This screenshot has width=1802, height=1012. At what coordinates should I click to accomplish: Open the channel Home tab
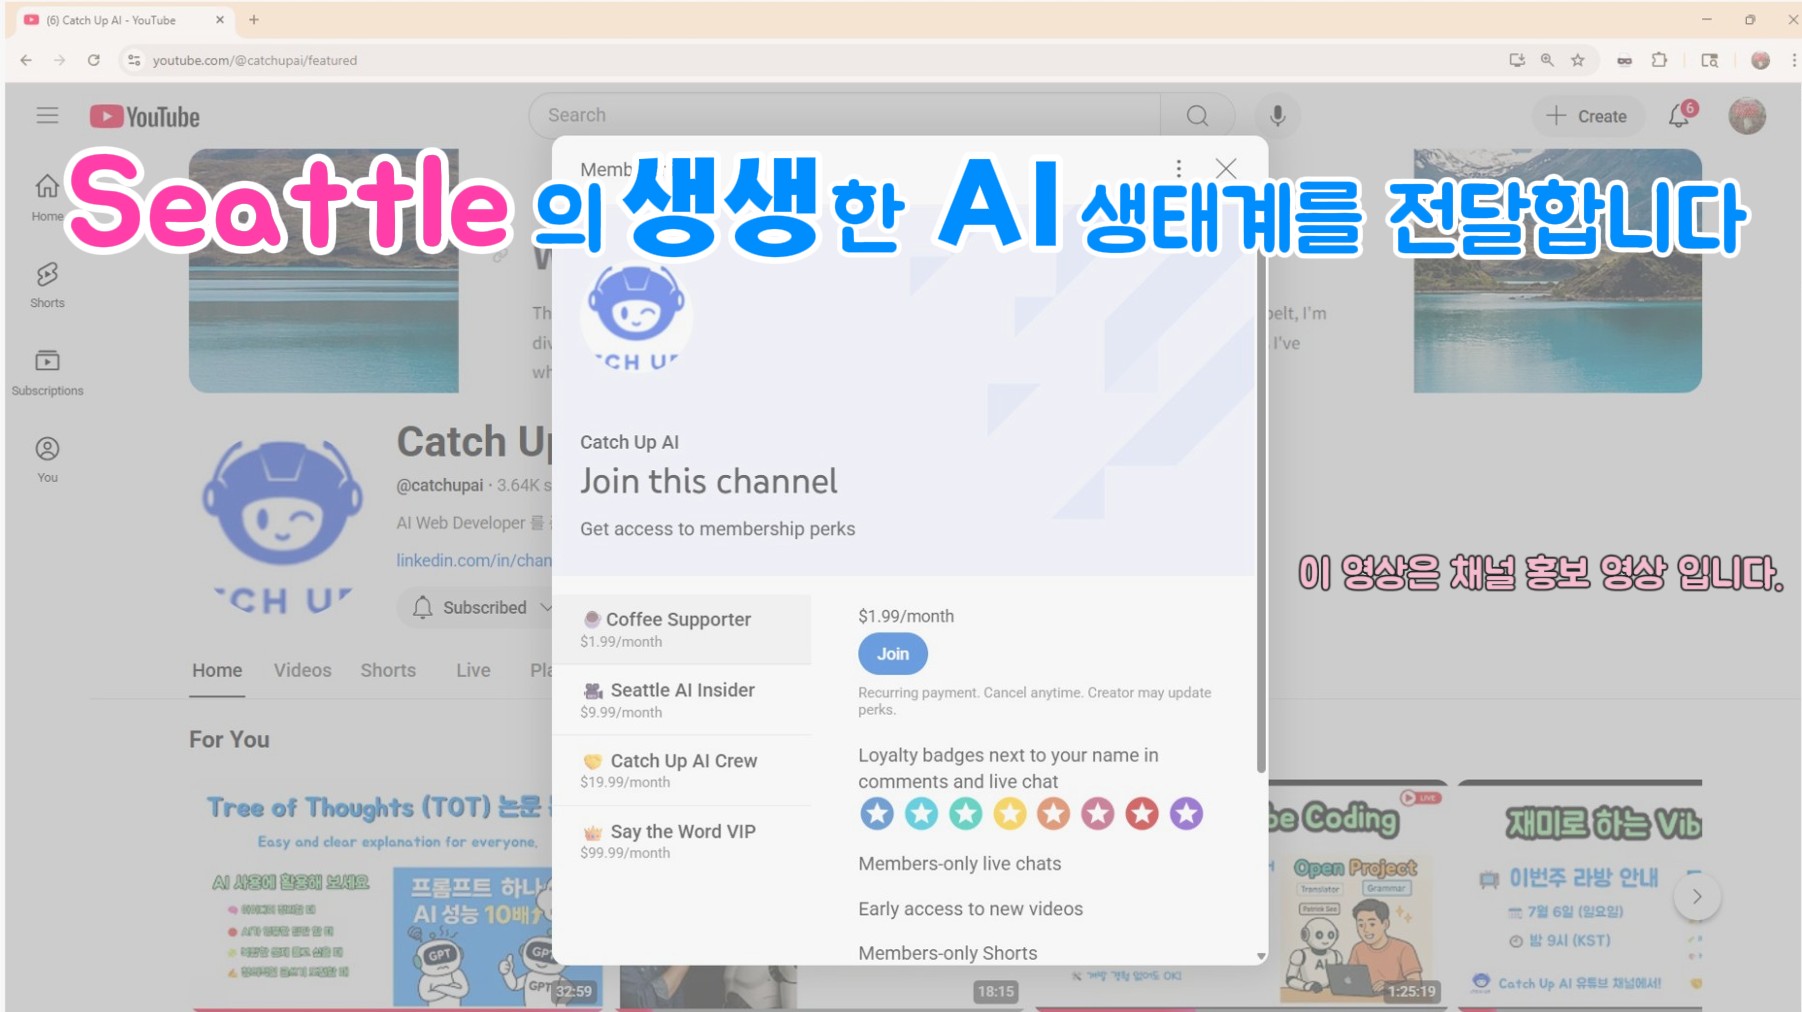point(217,670)
